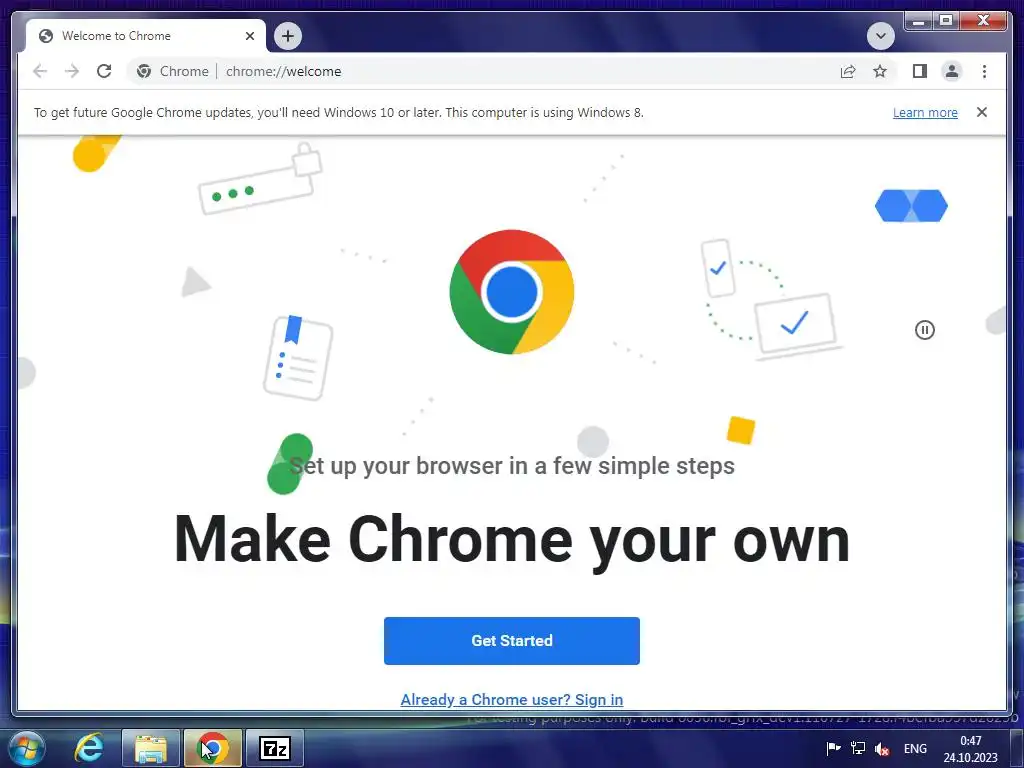Click the browser back arrow
This screenshot has height=768, width=1024.
tap(40, 71)
